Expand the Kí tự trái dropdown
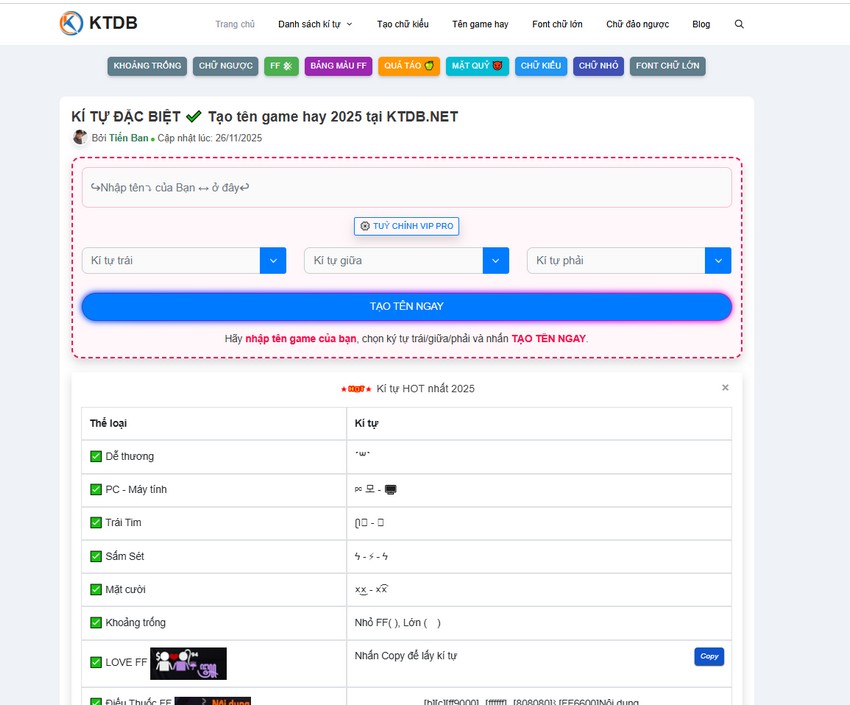Viewport: 850px width, 705px height. click(273, 261)
